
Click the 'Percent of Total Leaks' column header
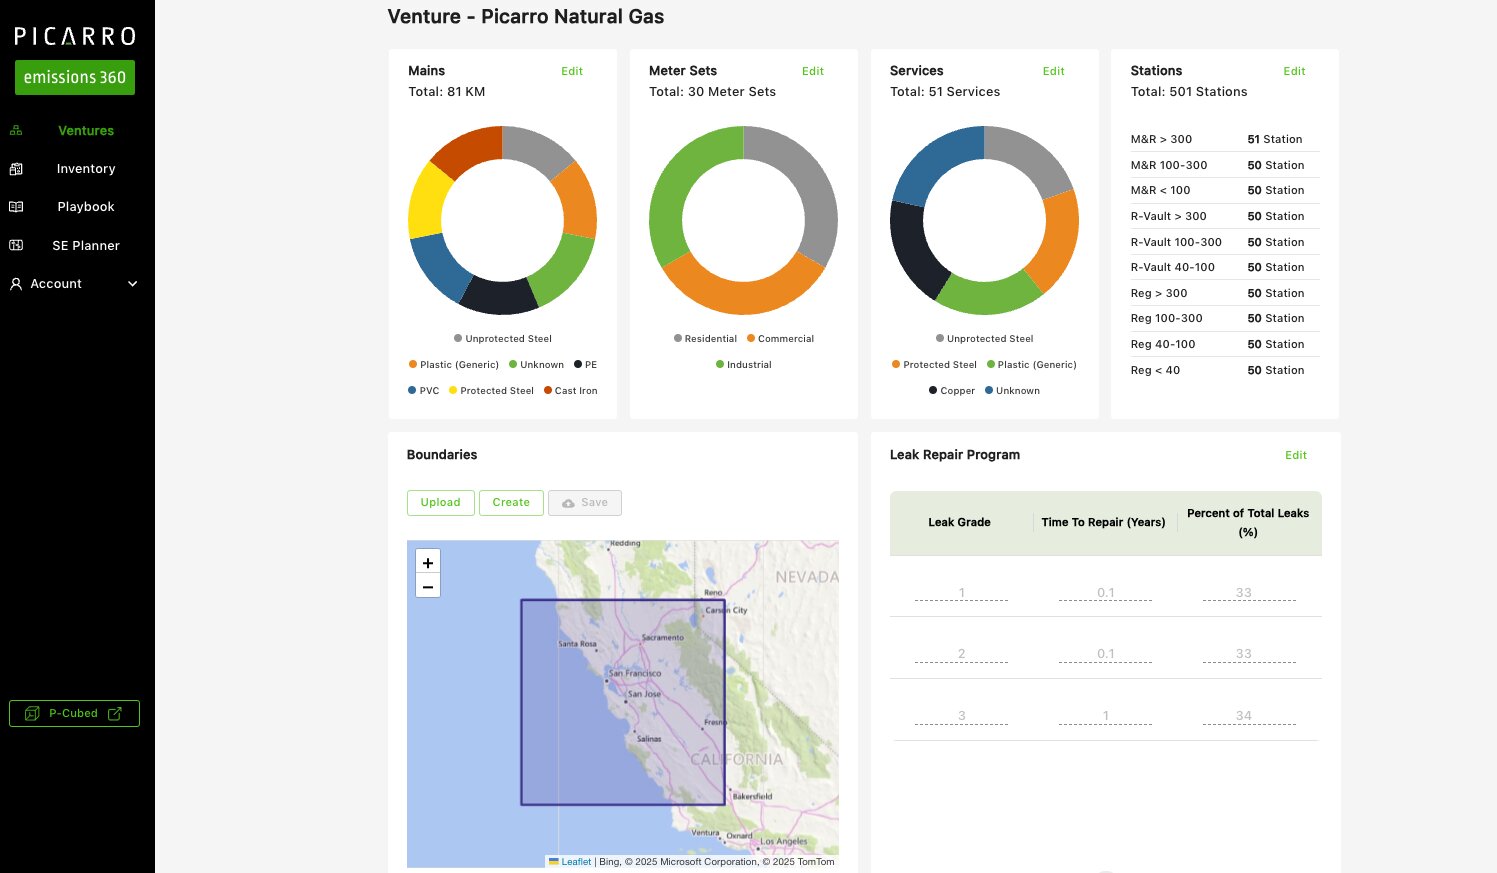1248,523
